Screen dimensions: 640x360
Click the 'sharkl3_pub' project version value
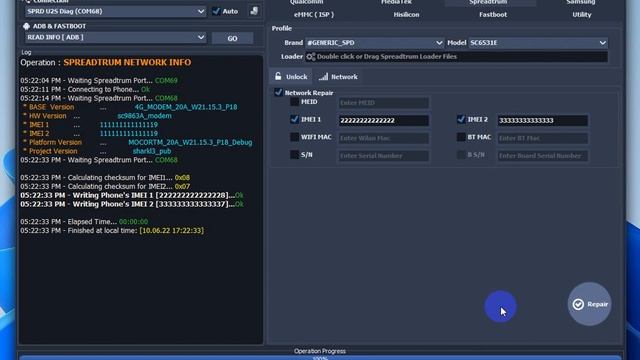point(152,151)
